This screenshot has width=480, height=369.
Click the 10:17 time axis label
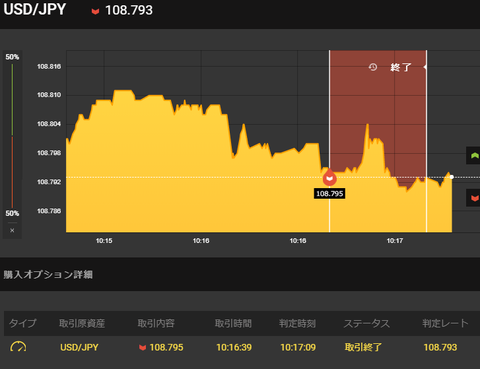pos(395,241)
